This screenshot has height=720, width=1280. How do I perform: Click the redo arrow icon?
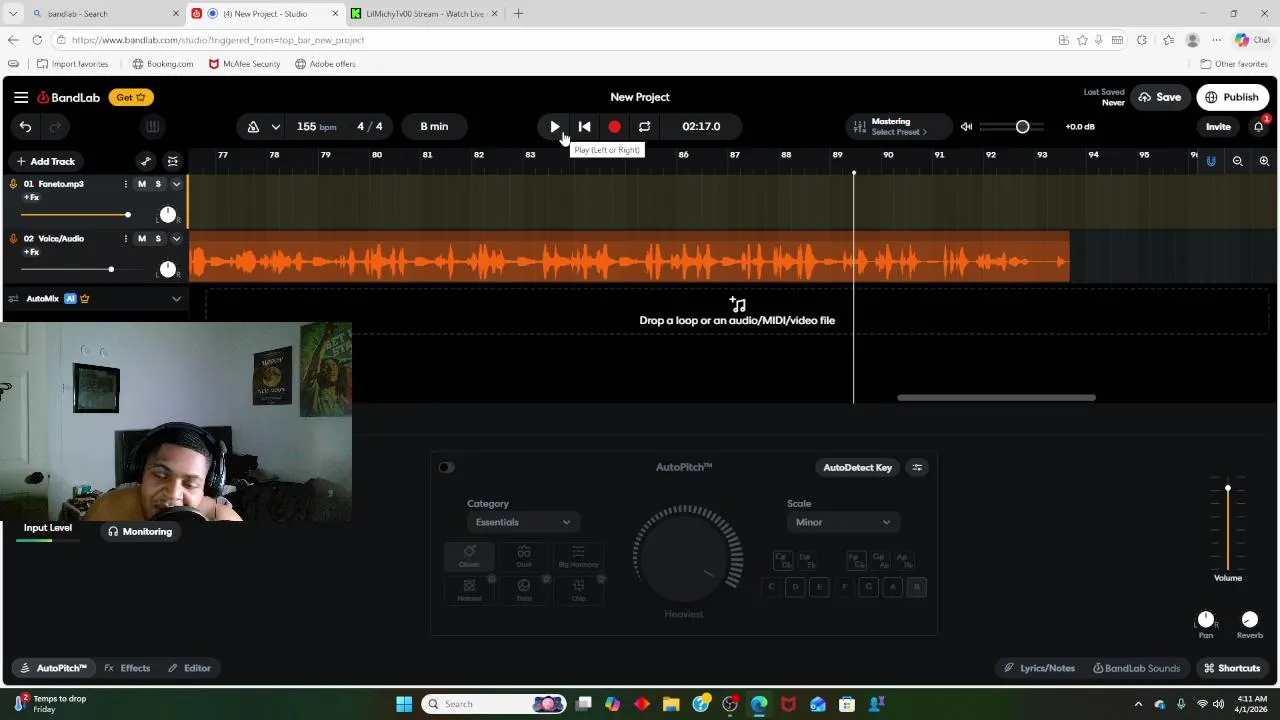tap(55, 127)
